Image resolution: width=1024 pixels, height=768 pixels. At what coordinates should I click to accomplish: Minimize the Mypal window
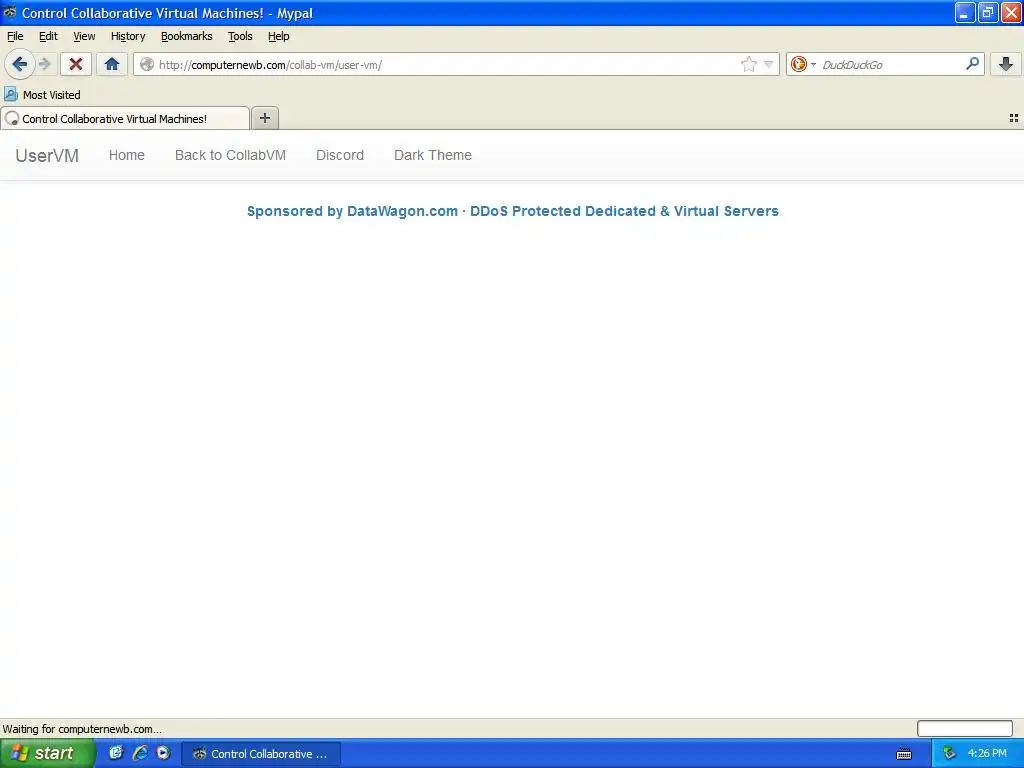(x=965, y=12)
